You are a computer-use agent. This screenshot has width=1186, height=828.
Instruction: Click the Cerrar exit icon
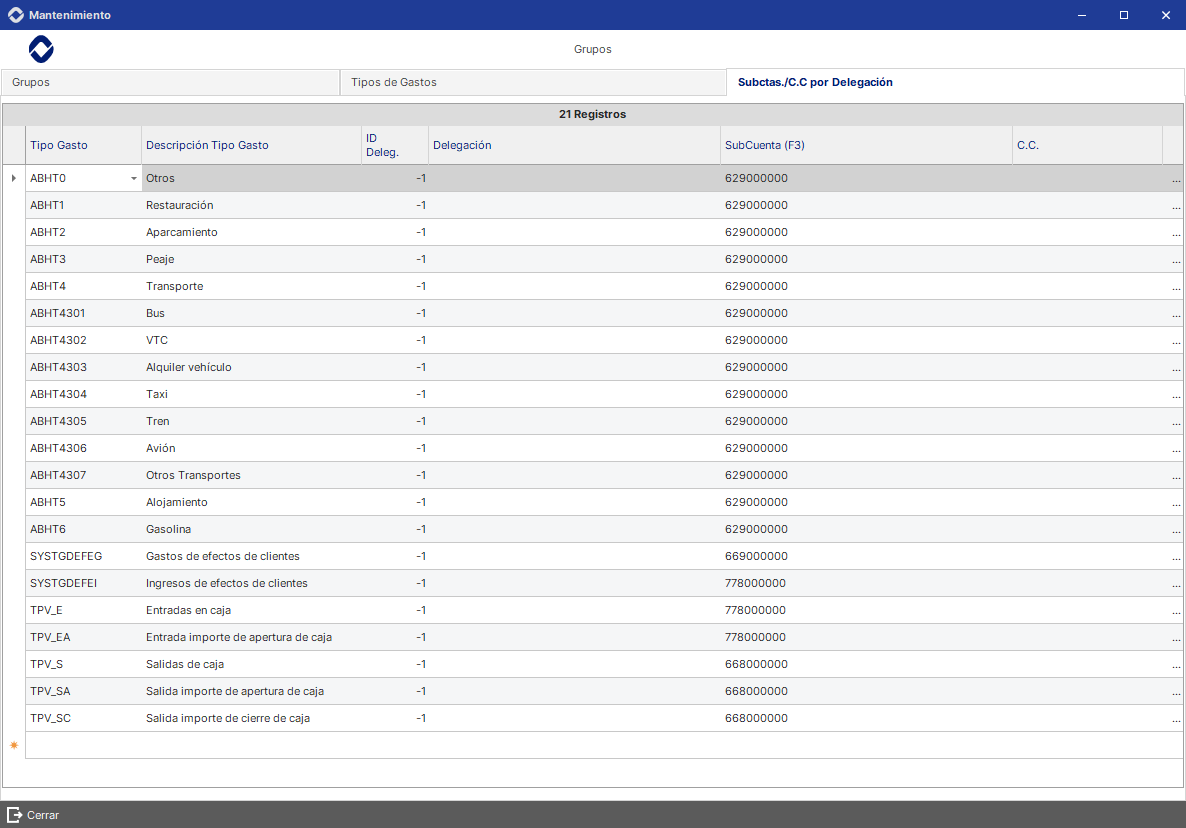click(x=14, y=815)
